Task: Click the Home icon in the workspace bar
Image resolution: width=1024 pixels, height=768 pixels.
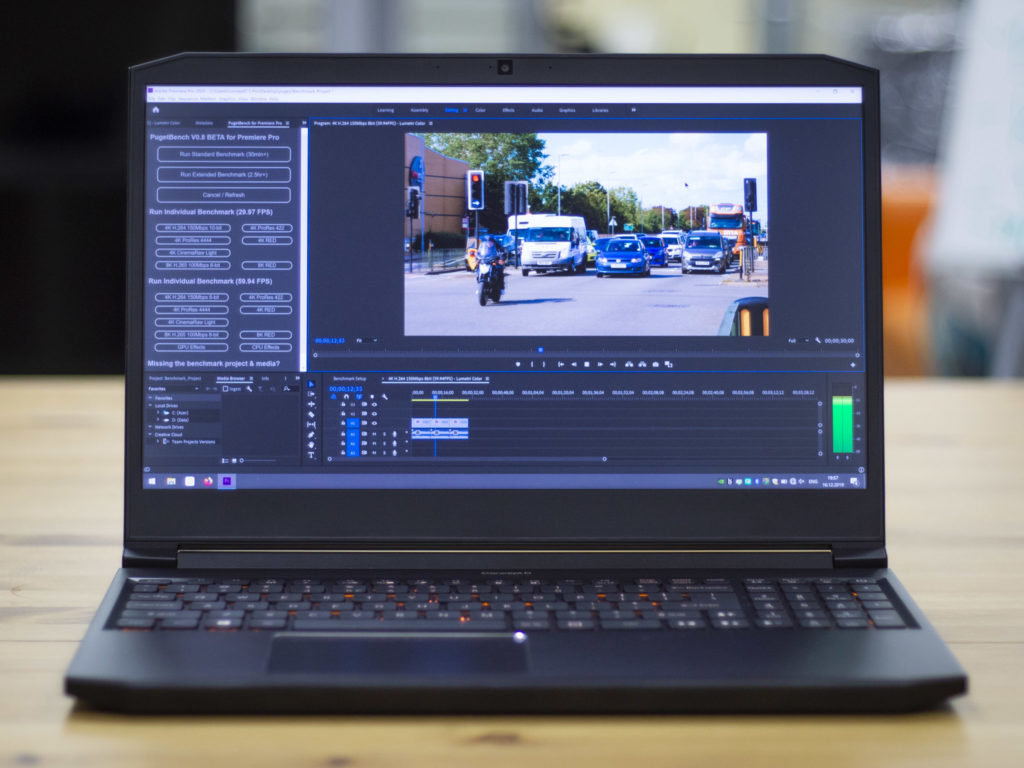Action: click(x=155, y=109)
